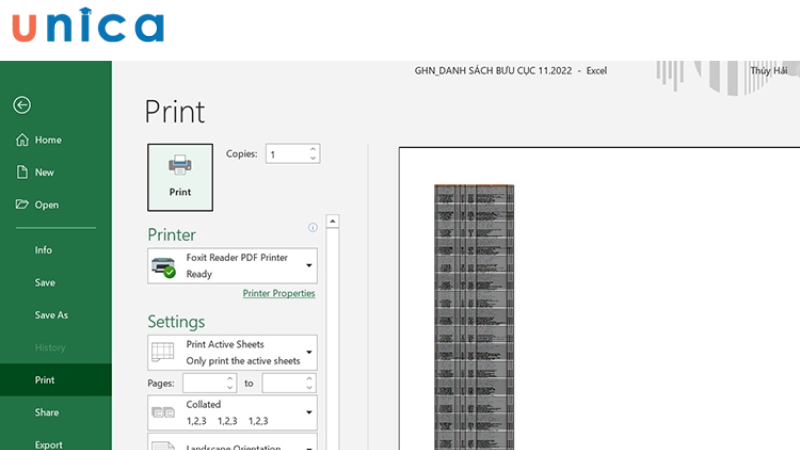Screen dimensions: 800x450
Task: Click the back arrow circle icon
Action: 22,105
